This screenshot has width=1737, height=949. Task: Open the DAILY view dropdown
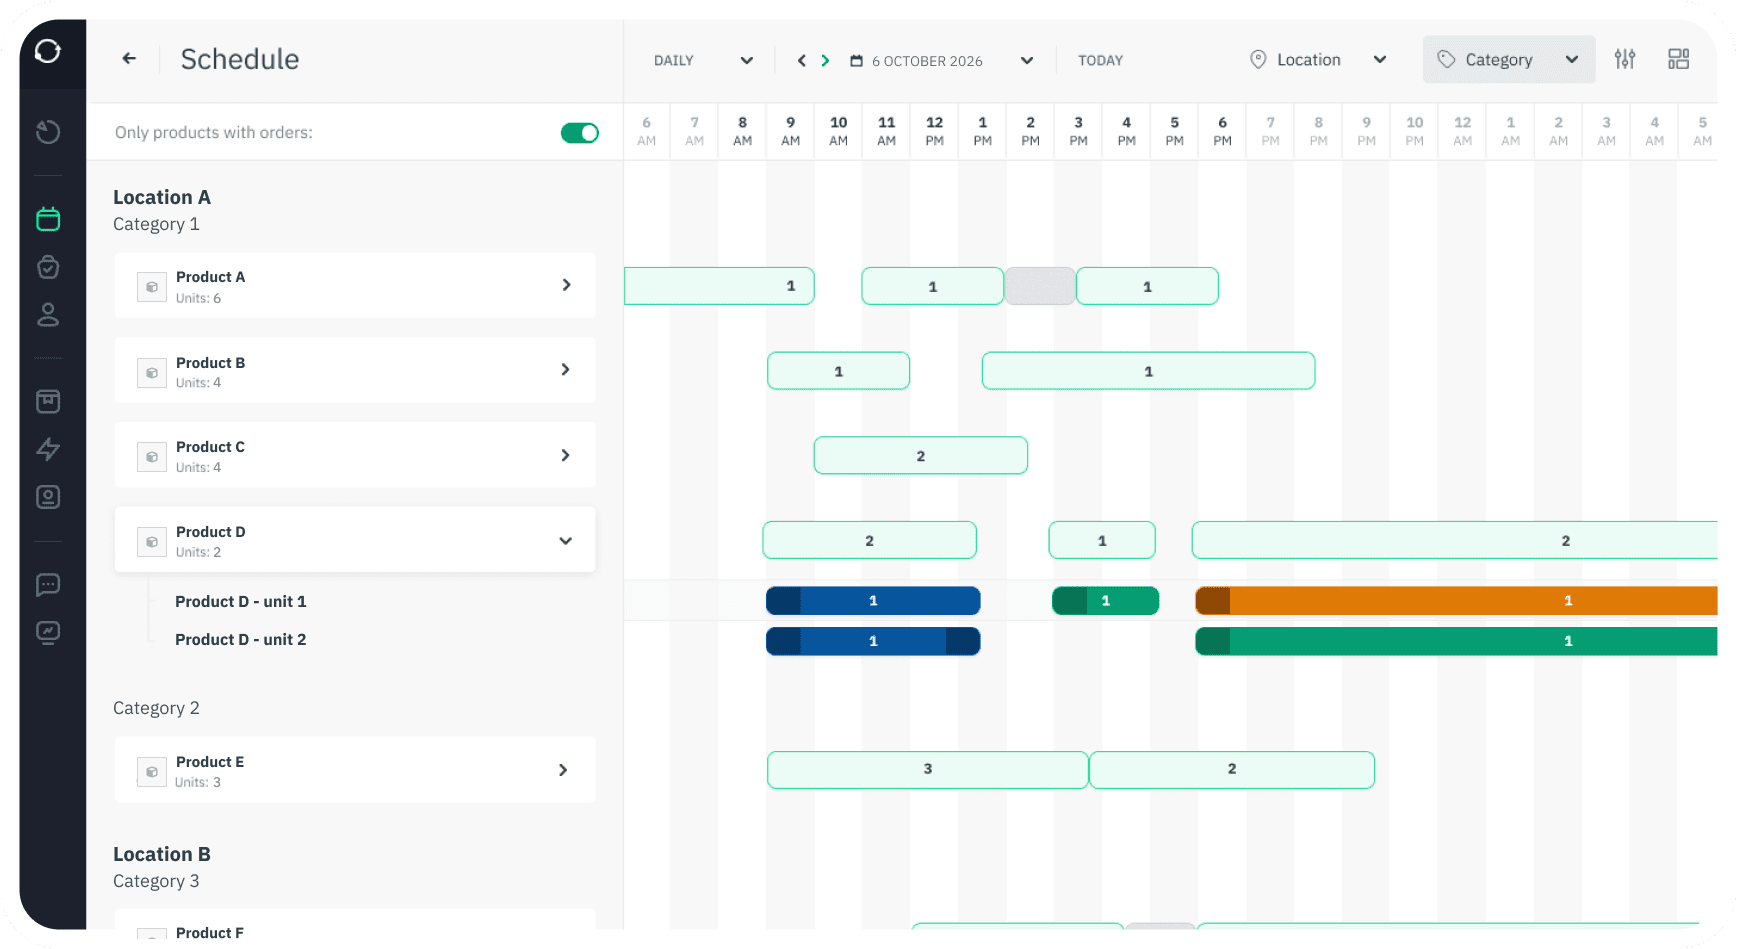[x=703, y=60]
